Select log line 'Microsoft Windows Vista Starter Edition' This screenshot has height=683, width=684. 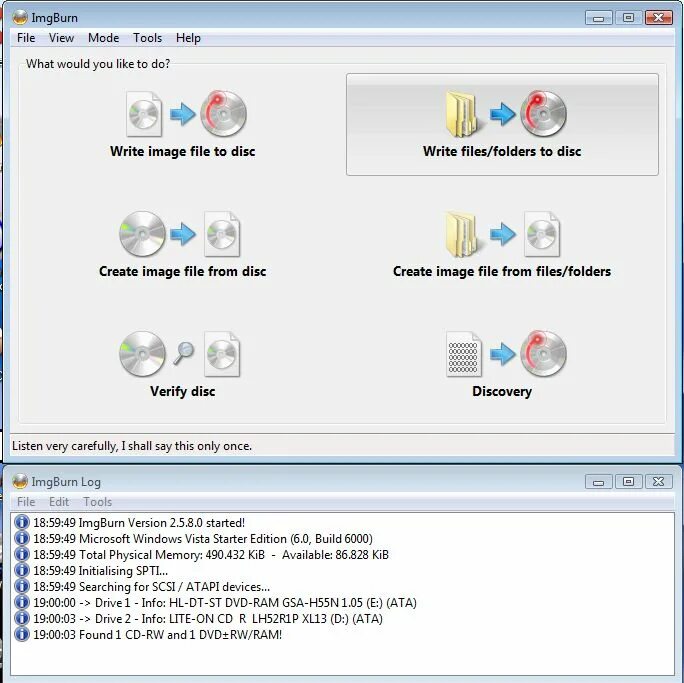(203, 539)
